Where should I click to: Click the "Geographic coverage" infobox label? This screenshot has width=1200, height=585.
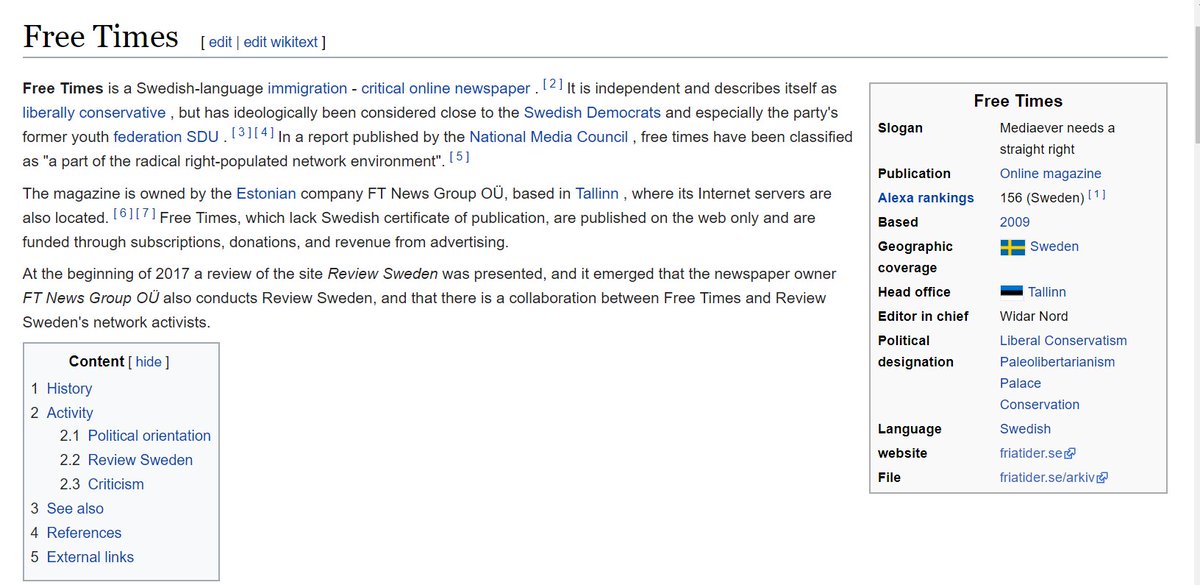pyautogui.click(x=915, y=257)
